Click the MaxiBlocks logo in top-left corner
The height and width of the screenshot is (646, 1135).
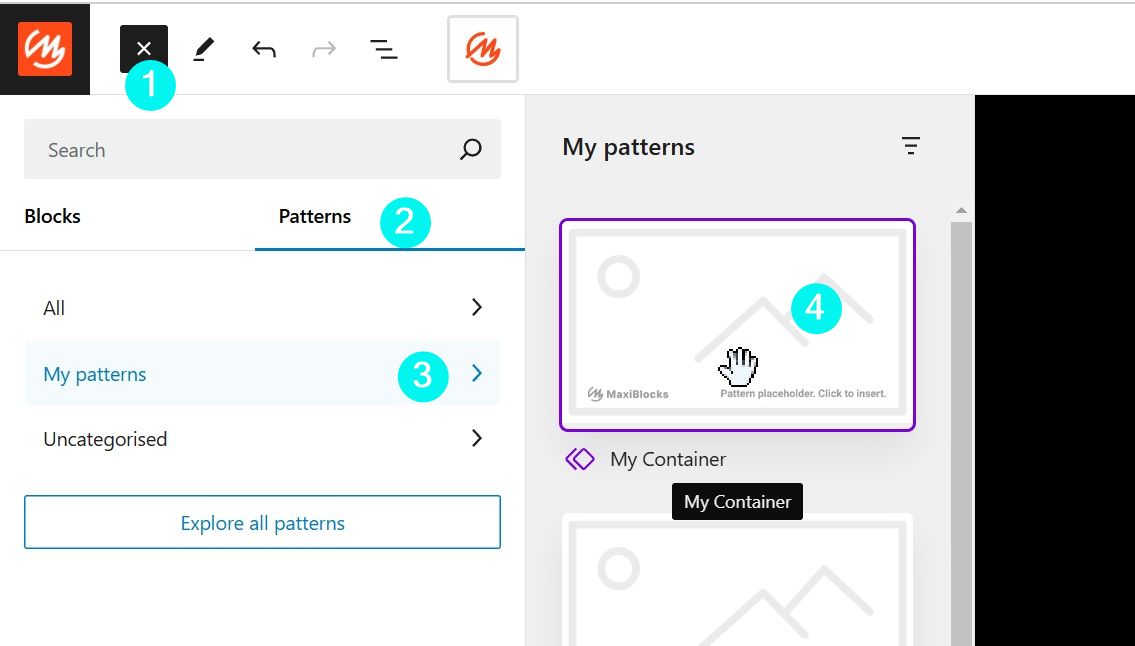(45, 49)
